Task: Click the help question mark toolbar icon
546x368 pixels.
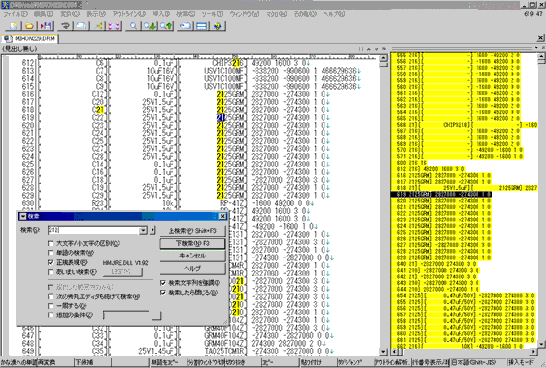Action: coord(218,26)
